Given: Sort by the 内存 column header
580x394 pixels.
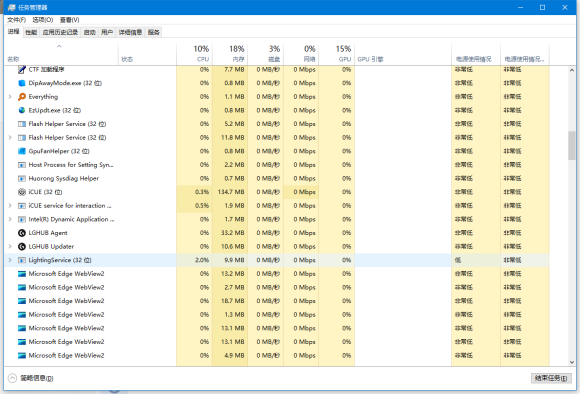Looking at the screenshot, I should pyautogui.click(x=230, y=54).
